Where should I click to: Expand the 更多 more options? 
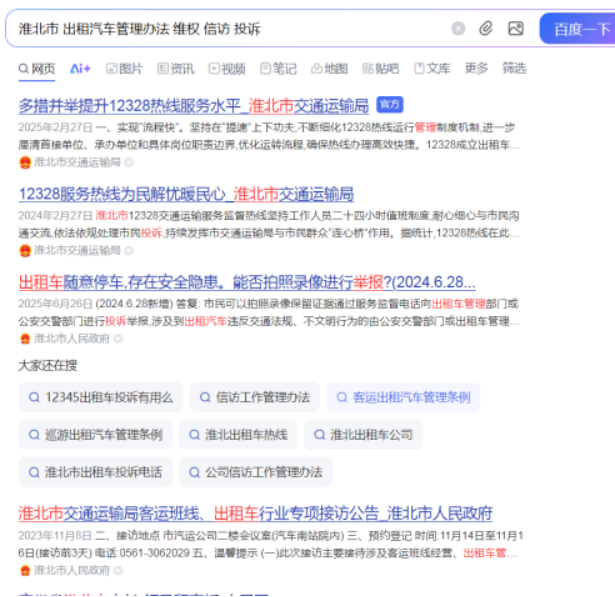(476, 68)
